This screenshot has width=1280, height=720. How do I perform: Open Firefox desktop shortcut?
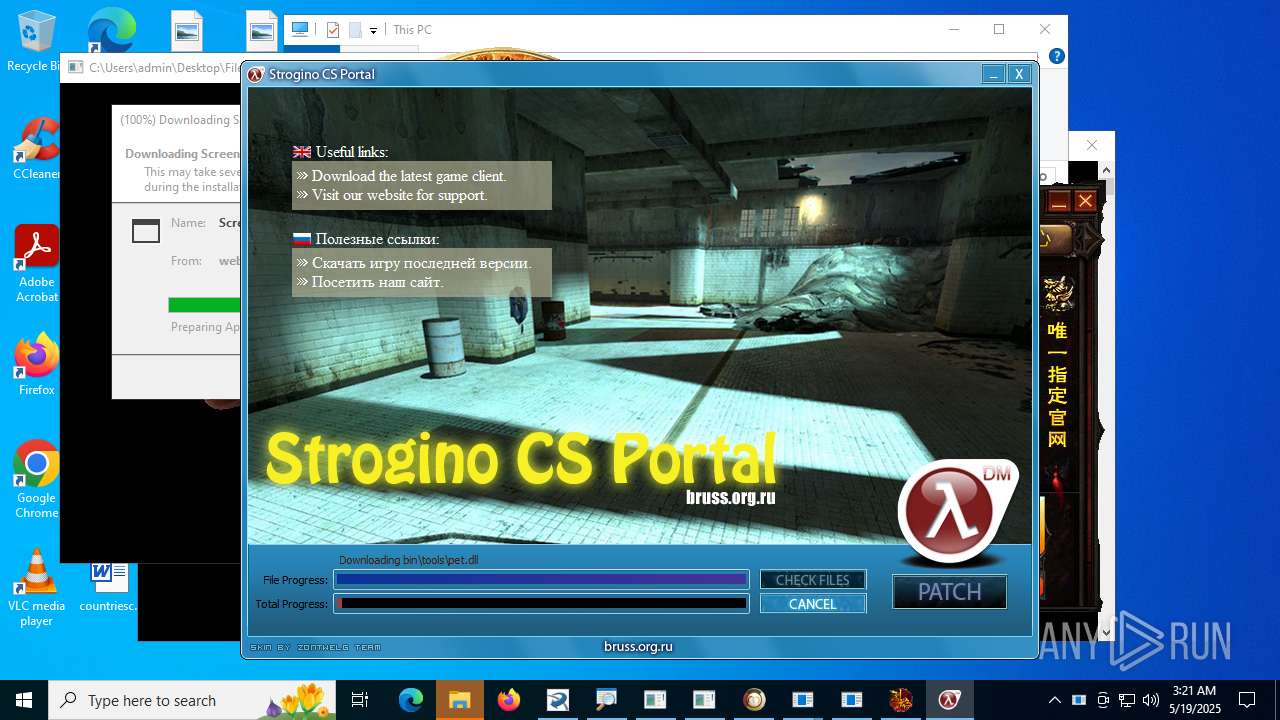tap(37, 364)
